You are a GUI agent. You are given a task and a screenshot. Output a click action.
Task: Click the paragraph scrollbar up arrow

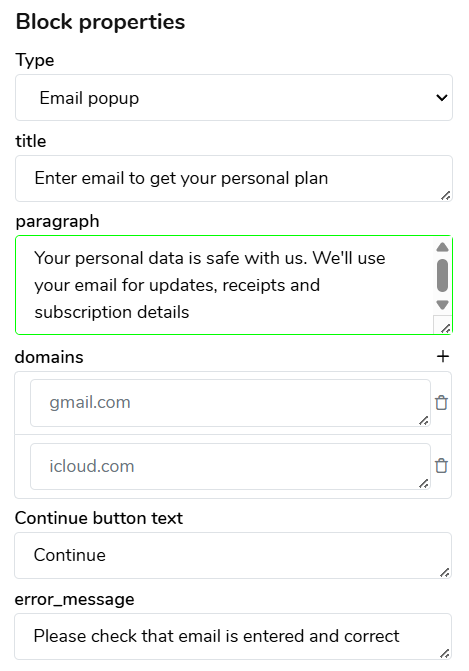(442, 247)
